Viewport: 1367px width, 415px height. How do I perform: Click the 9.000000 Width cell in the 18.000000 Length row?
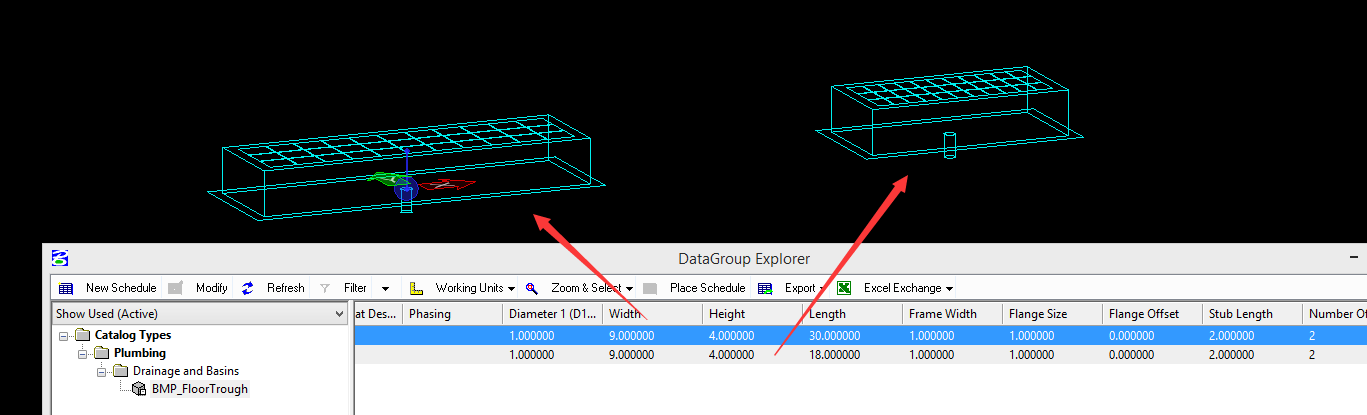coord(652,355)
